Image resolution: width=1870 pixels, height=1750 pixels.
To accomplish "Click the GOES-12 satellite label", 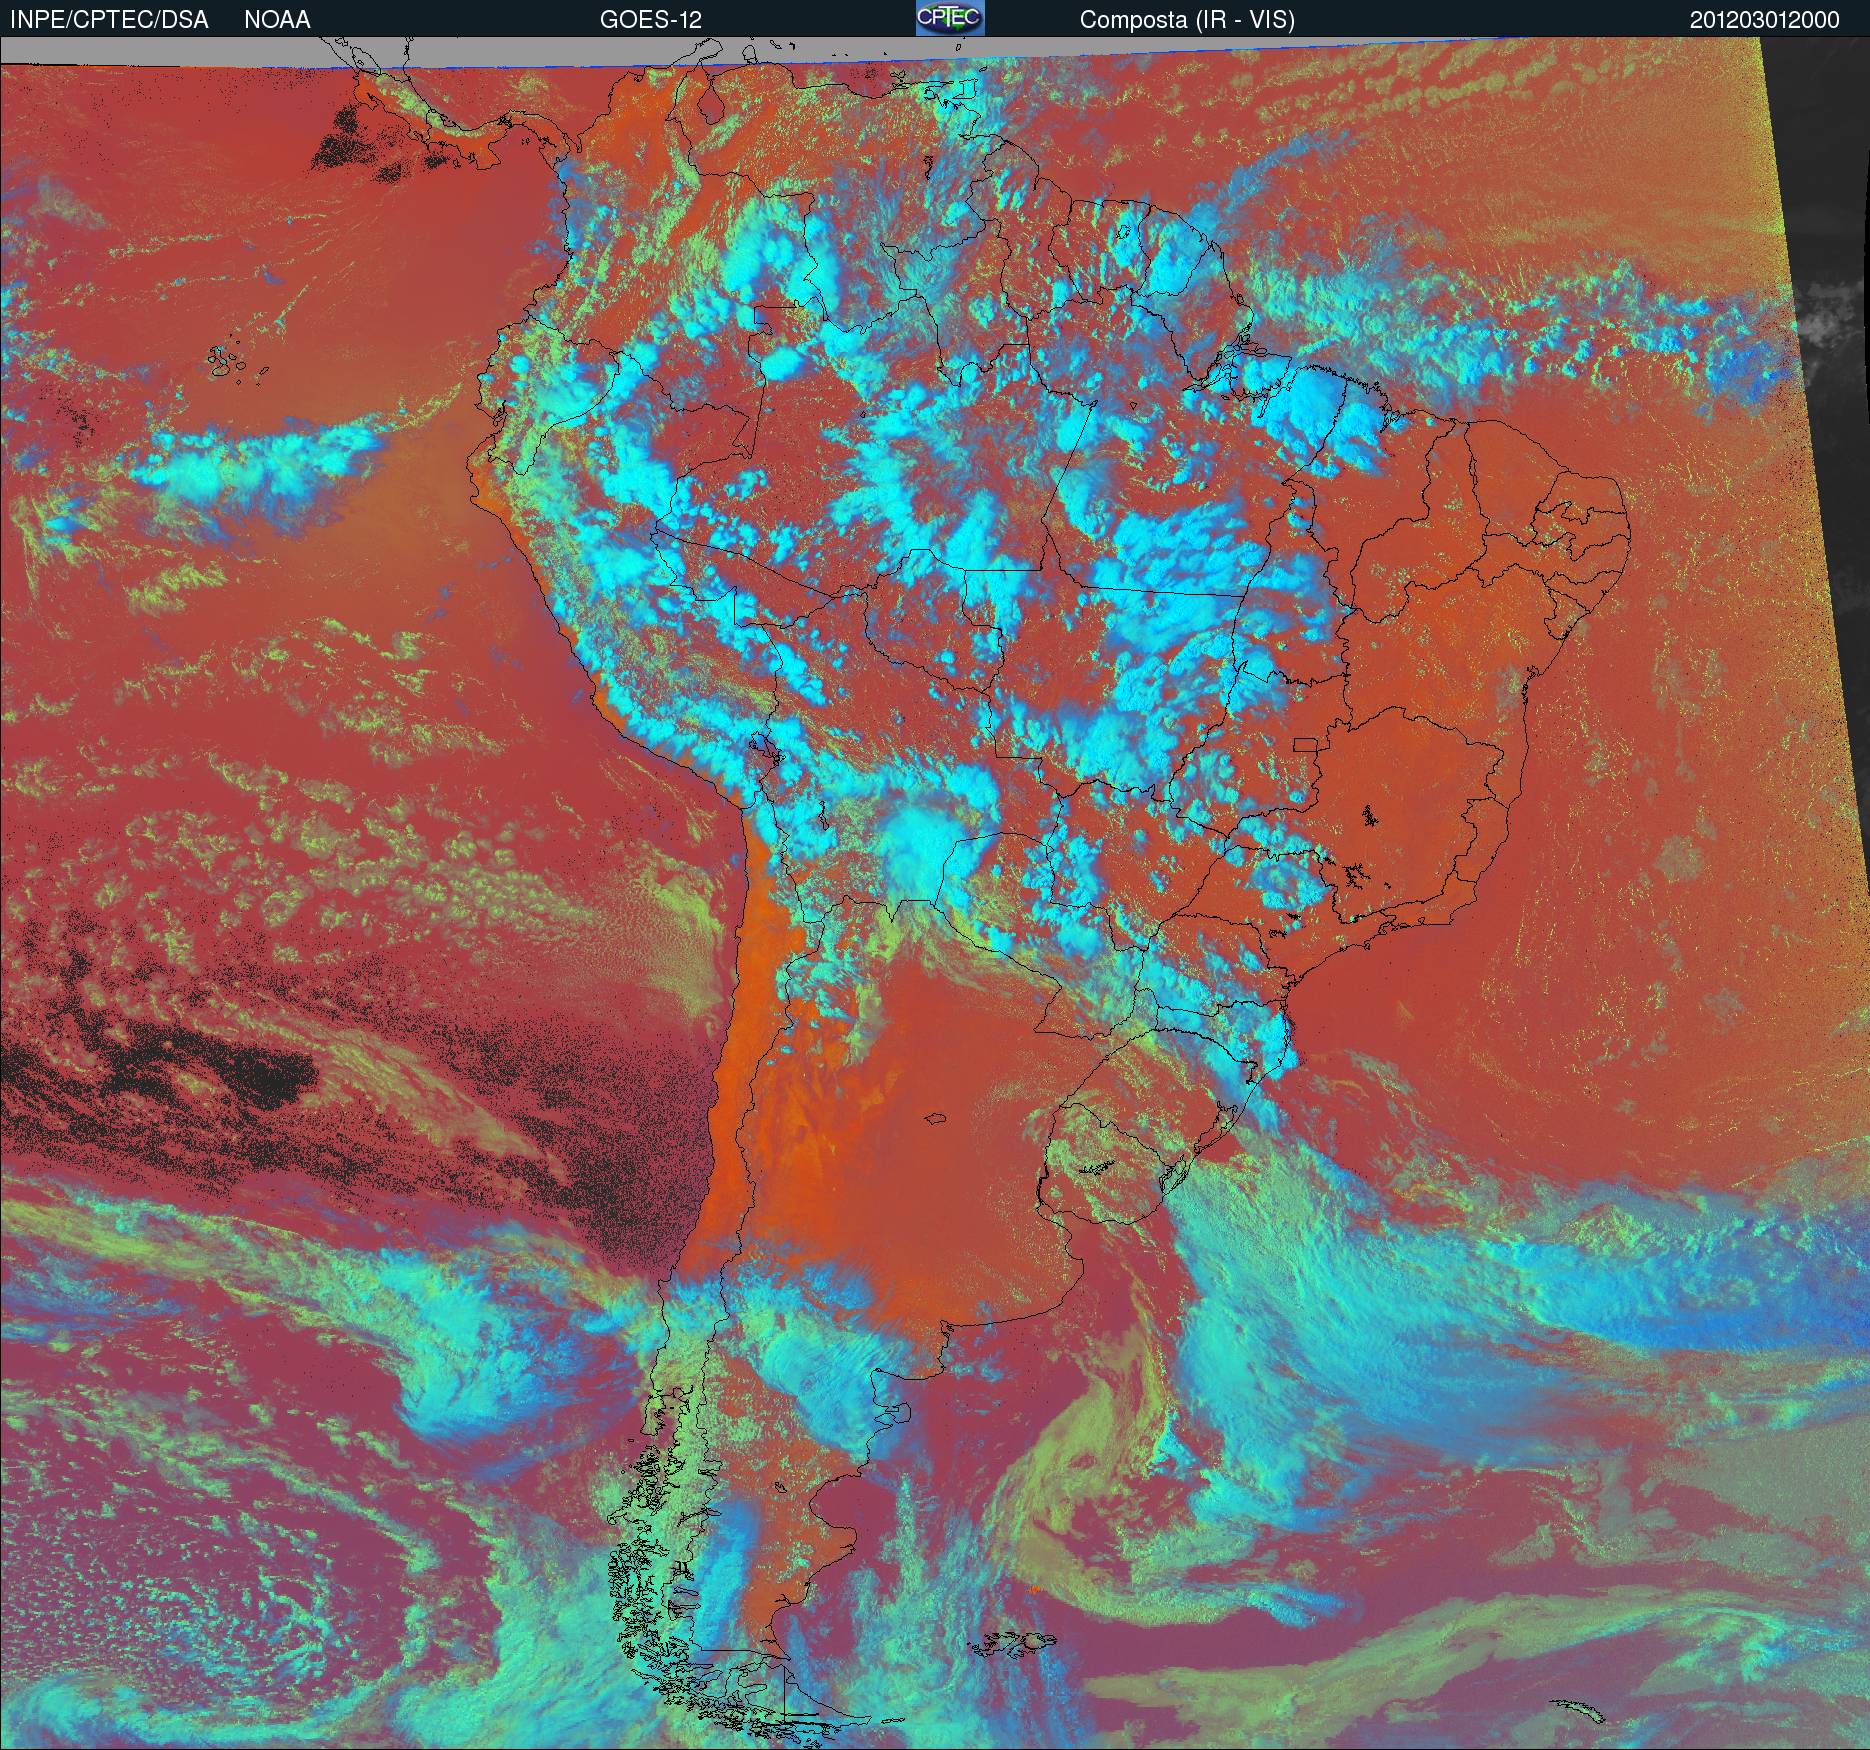I will pyautogui.click(x=651, y=20).
